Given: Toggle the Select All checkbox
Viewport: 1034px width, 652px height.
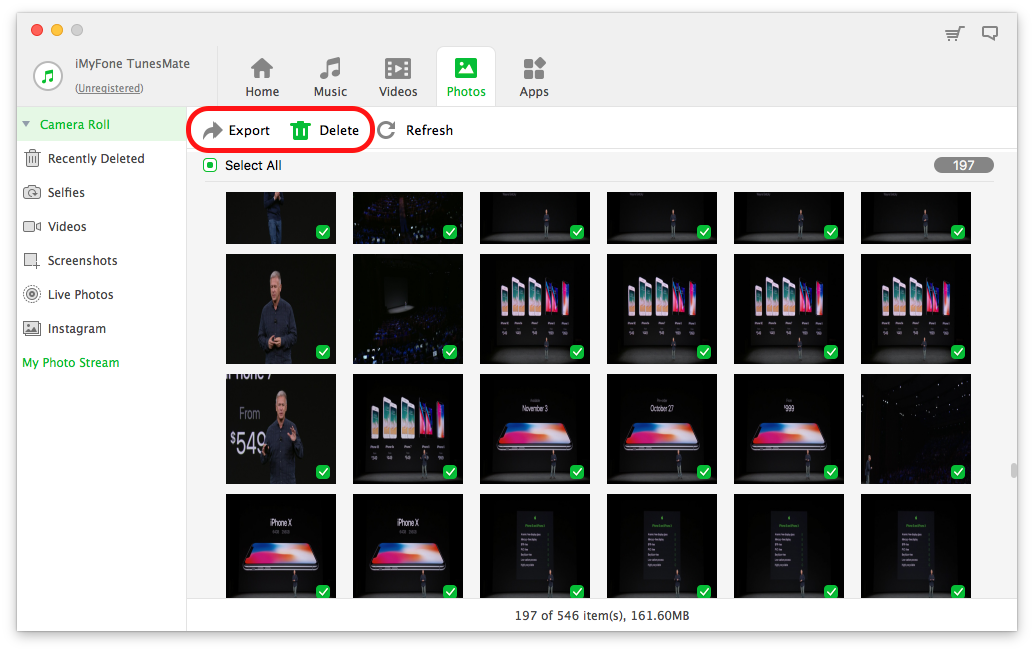Looking at the screenshot, I should (210, 165).
